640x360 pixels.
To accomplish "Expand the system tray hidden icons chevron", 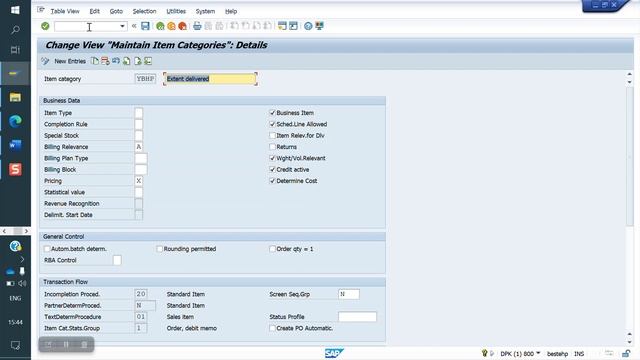I will (22, 259).
